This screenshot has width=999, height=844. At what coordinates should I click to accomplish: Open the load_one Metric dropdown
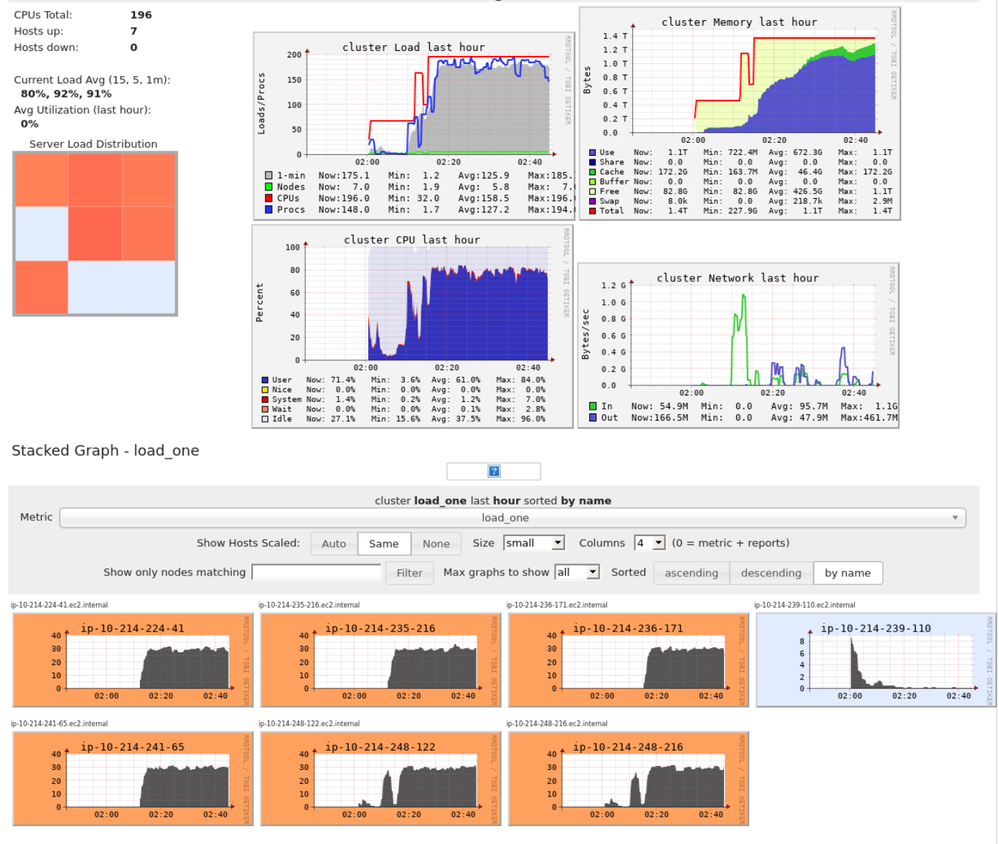click(x=512, y=518)
